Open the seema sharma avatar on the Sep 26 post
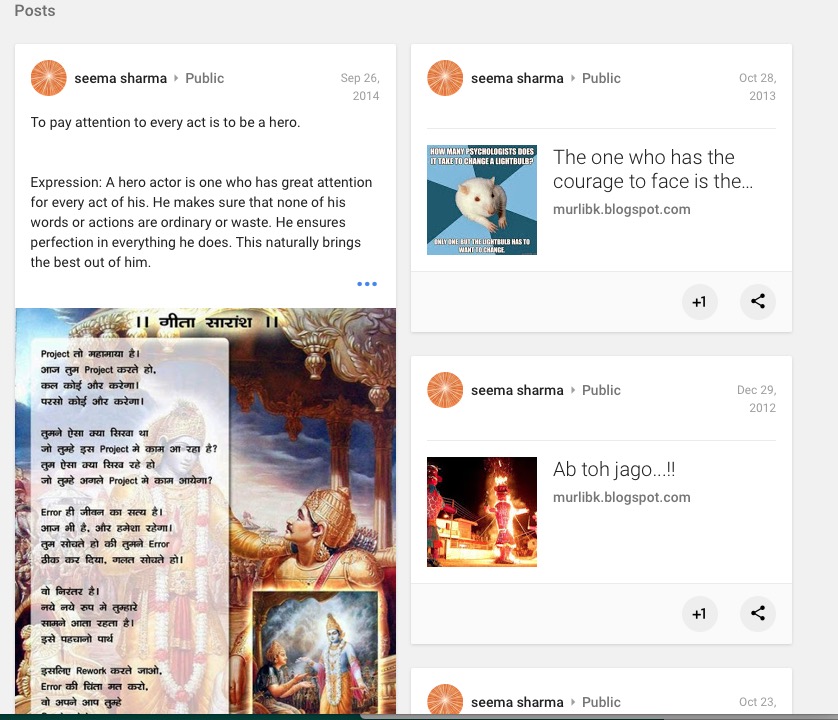Screen dimensions: 838x720 (49, 78)
